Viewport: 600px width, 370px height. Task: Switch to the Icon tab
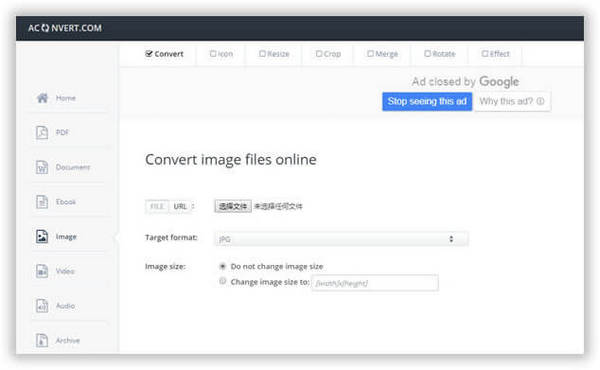coord(221,54)
